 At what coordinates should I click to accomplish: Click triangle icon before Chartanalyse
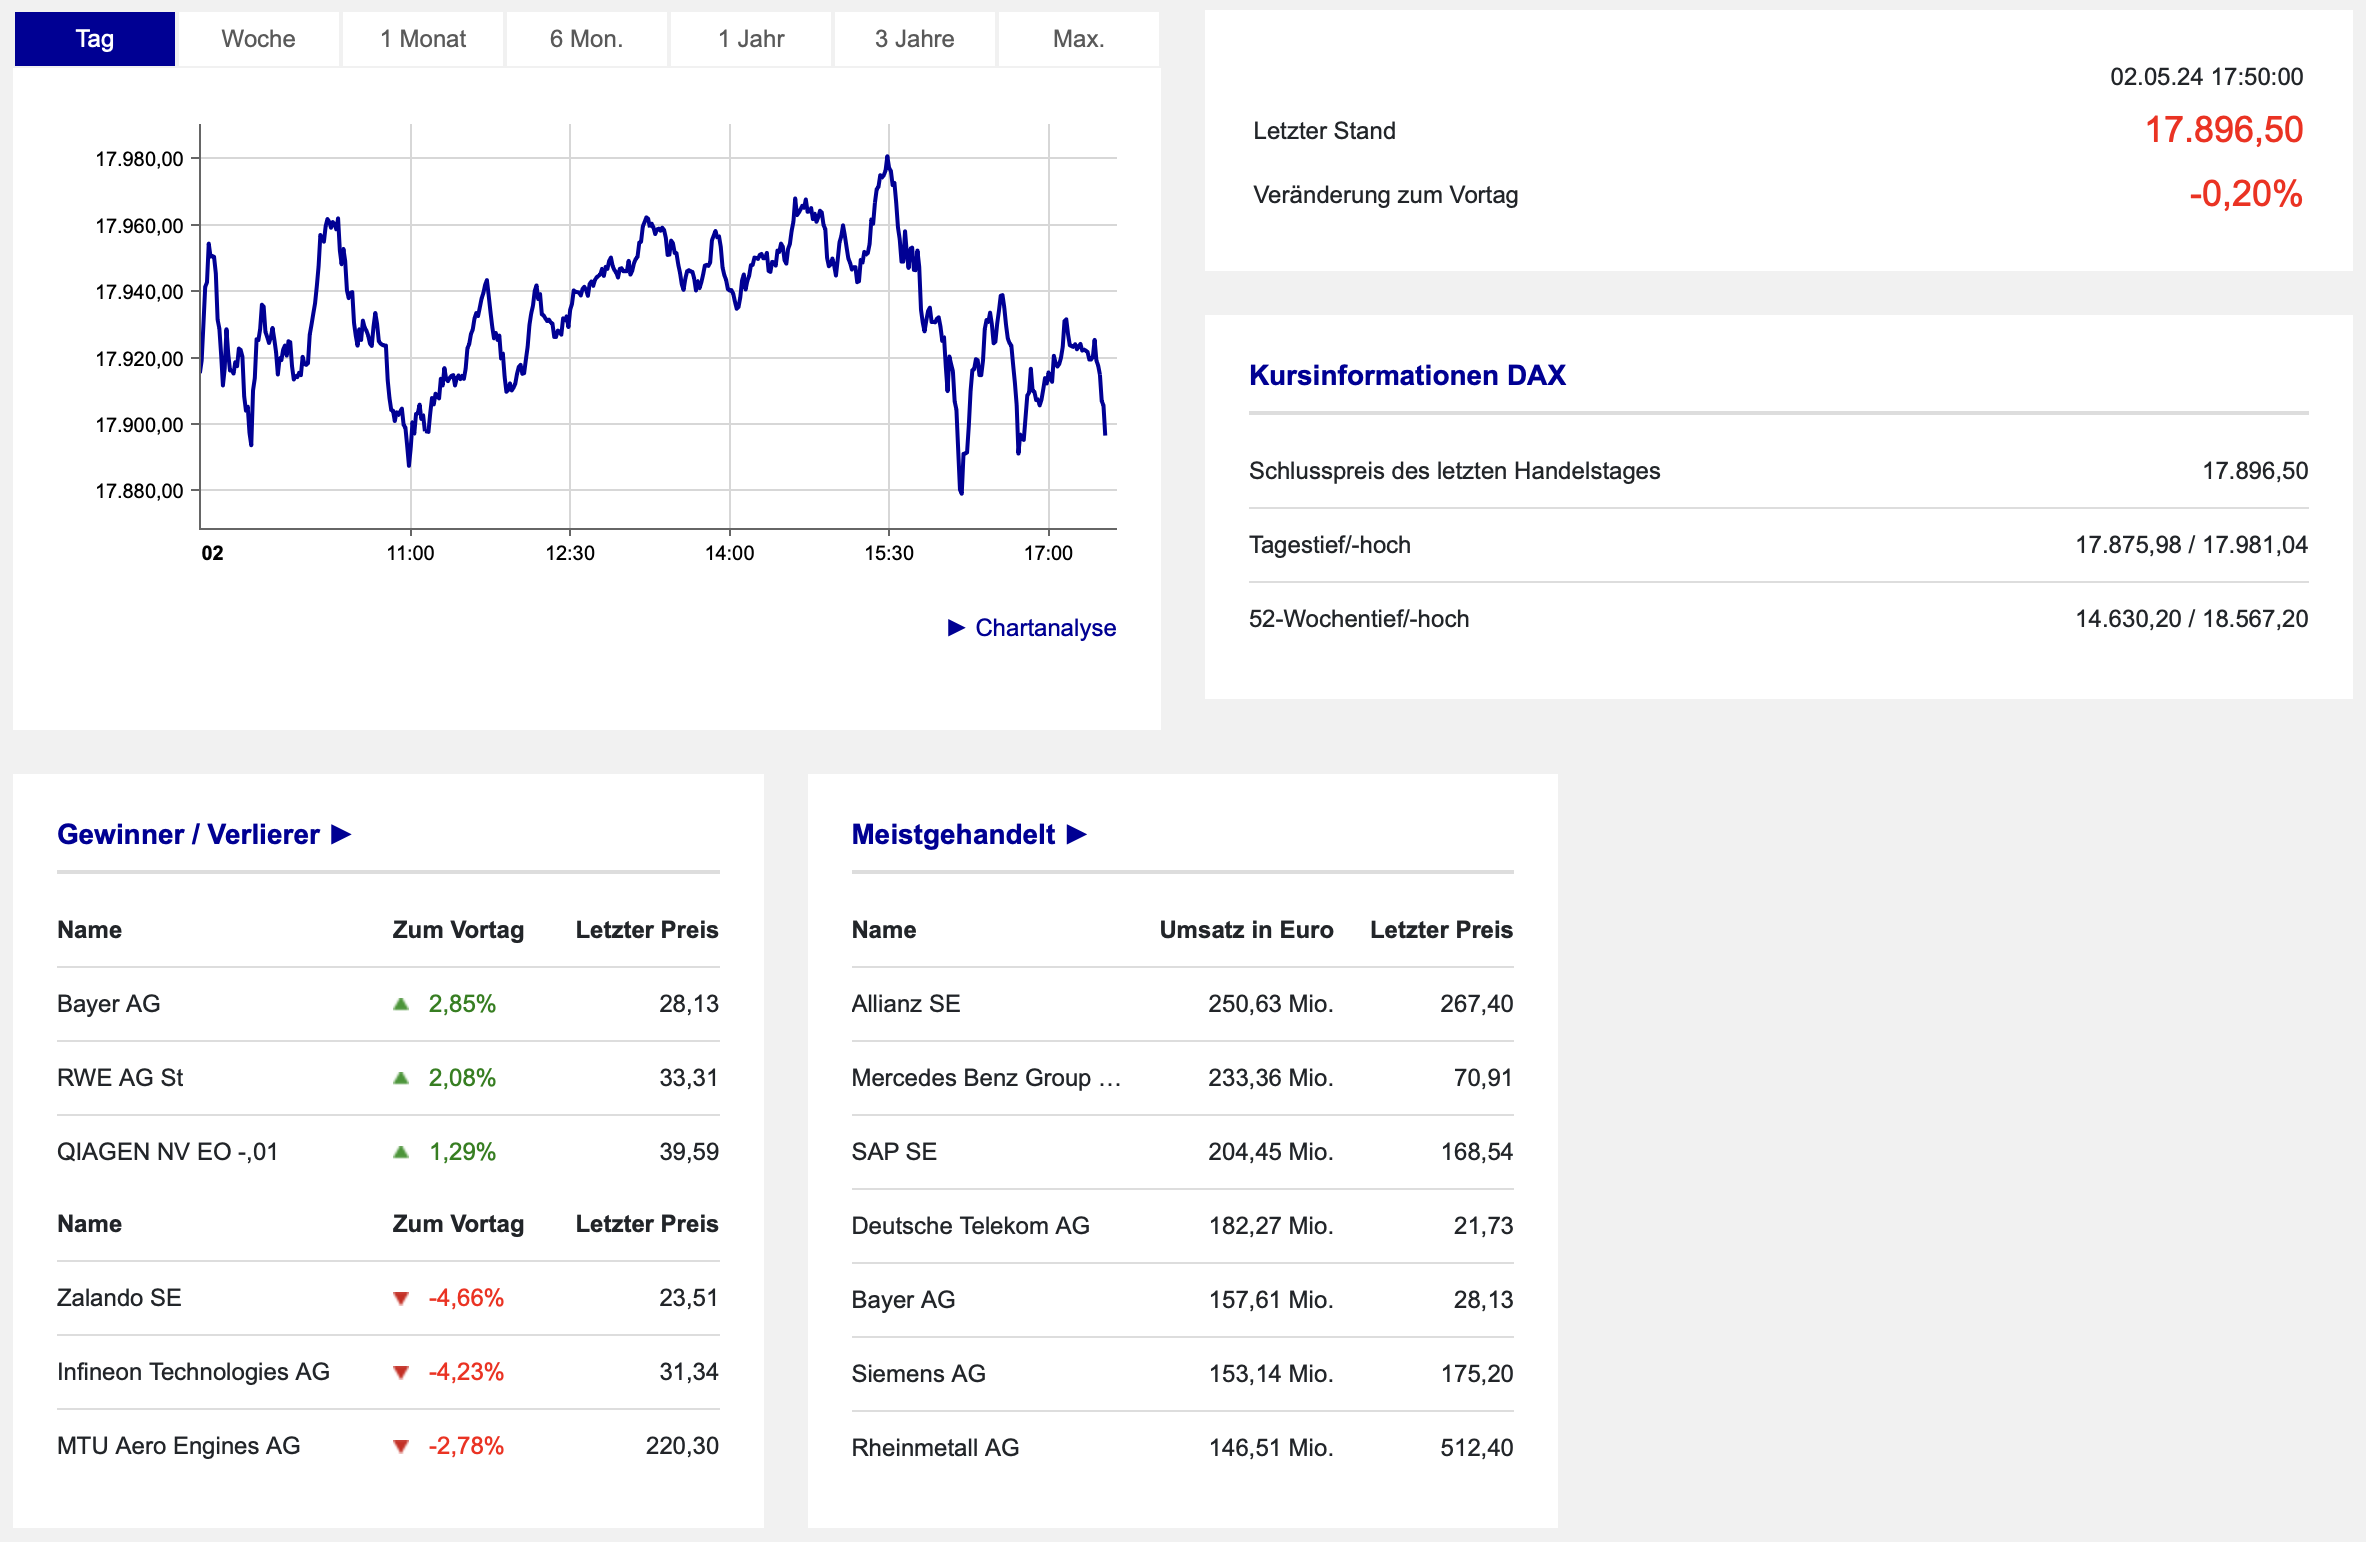[956, 627]
